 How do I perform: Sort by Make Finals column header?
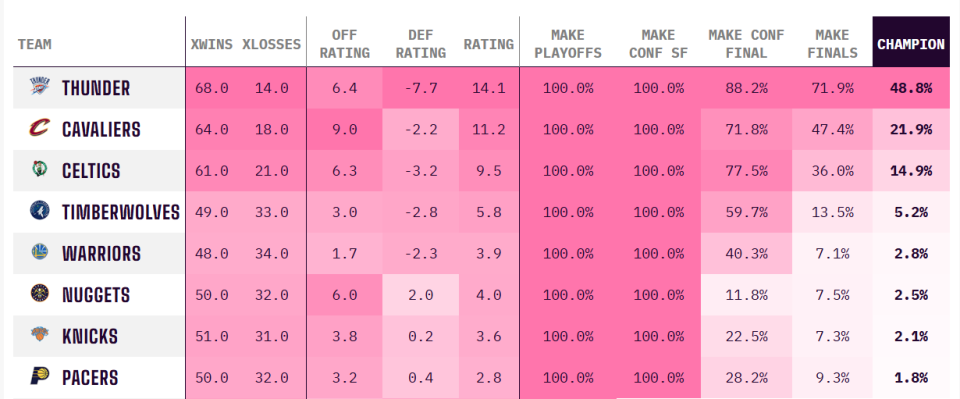pos(832,44)
